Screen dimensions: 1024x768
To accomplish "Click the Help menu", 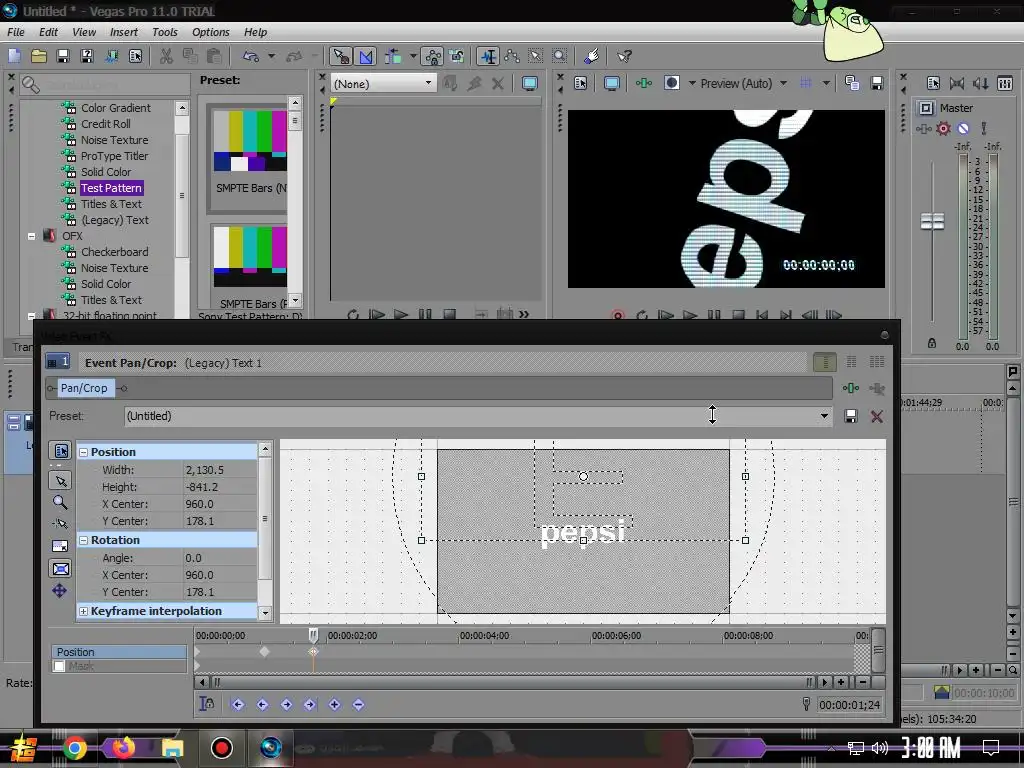I will click(x=255, y=32).
